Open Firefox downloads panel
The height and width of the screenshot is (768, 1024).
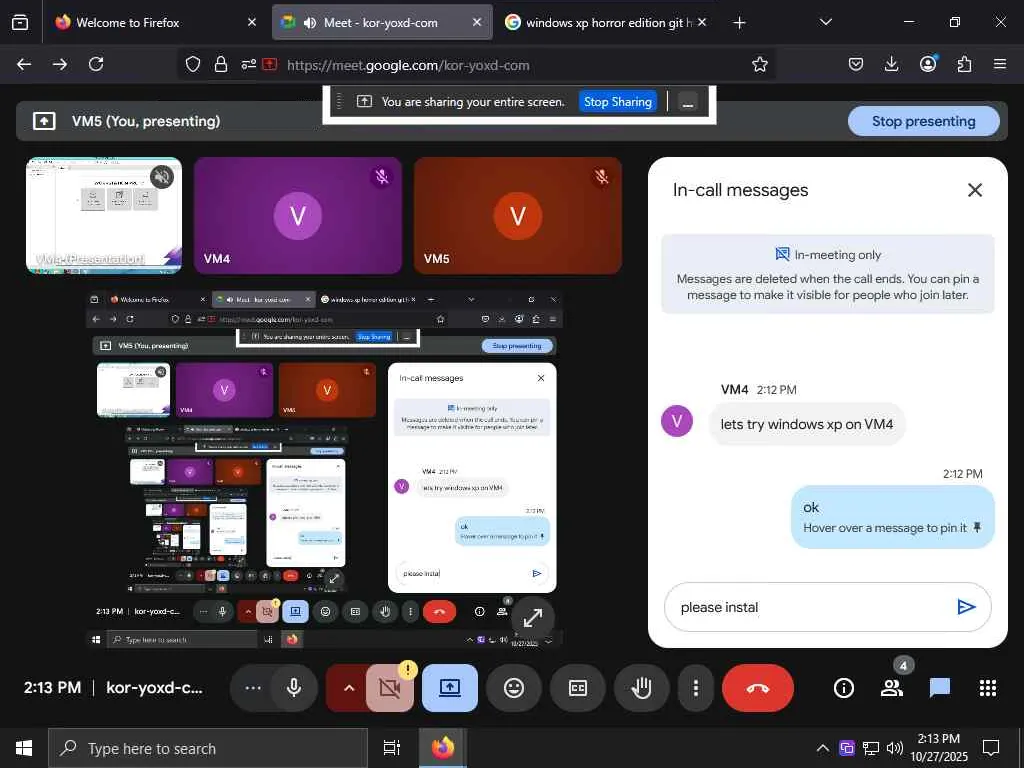[x=891, y=64]
